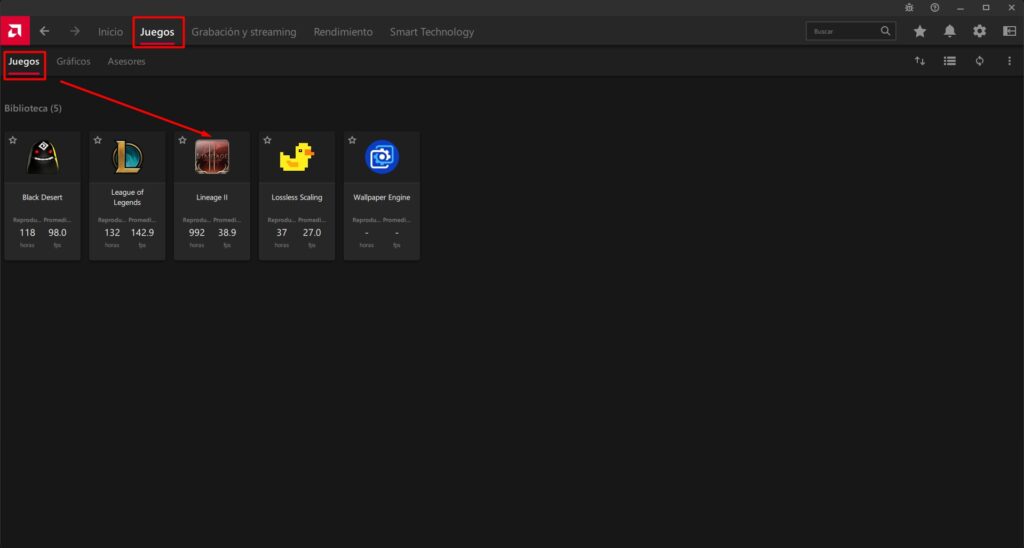
Task: Open the Wallpaper Engine icon
Action: point(382,157)
